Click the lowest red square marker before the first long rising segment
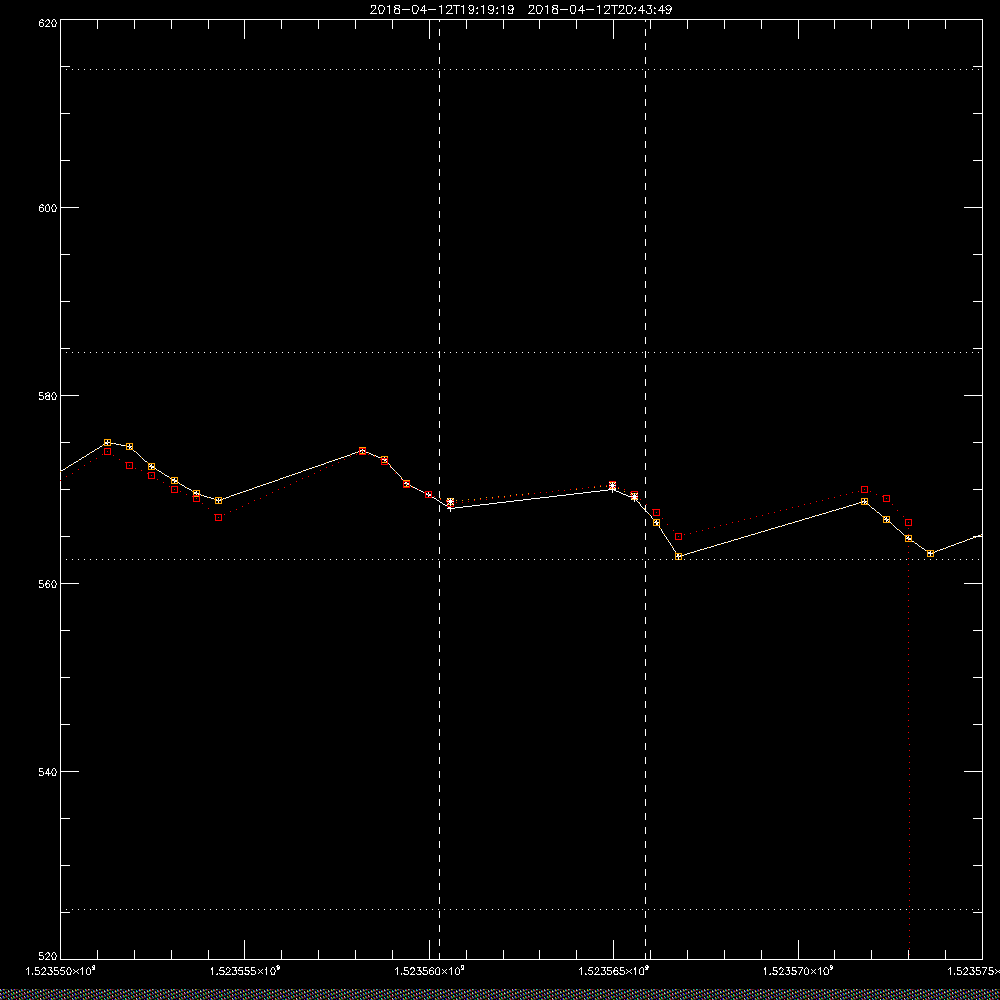The height and width of the screenshot is (1000, 1000). 218,517
